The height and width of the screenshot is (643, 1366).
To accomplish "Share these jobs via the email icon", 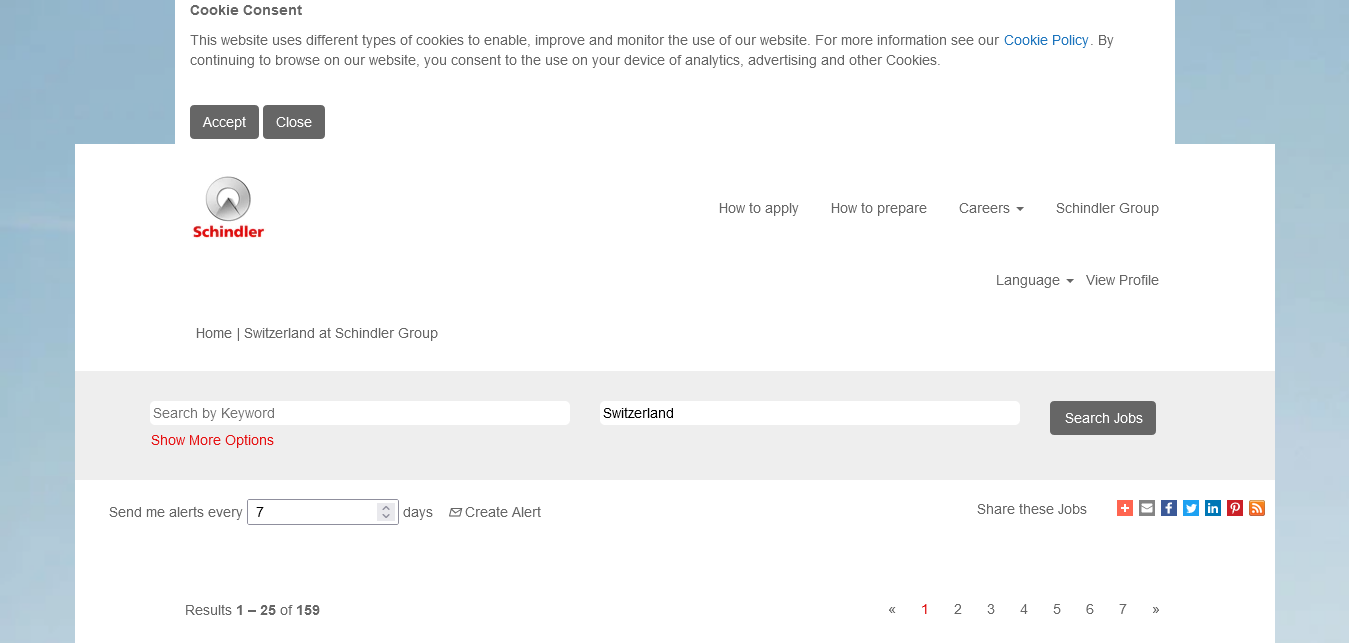I will (1147, 508).
